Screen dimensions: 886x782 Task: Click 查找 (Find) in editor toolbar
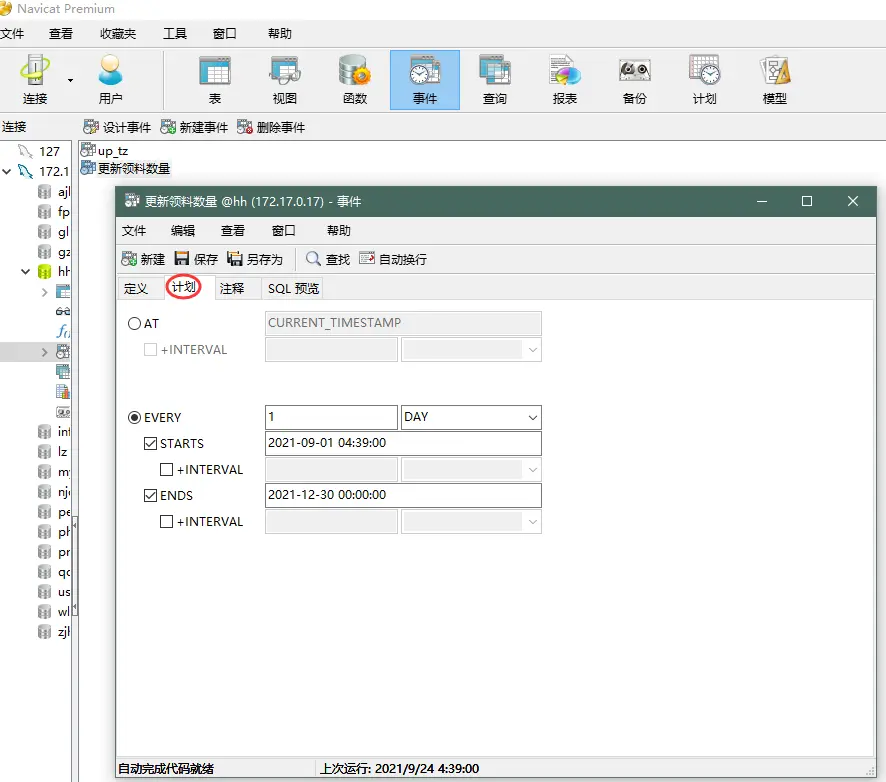328,259
